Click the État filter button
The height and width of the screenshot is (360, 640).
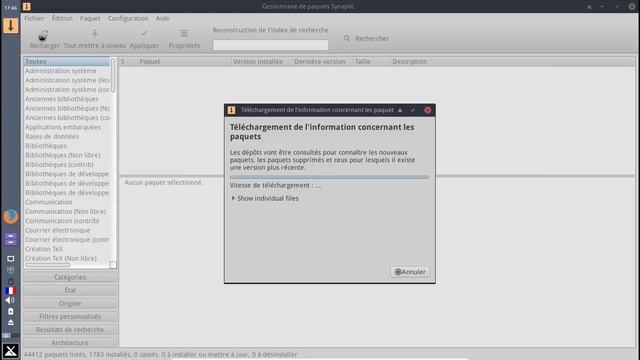tap(70, 290)
